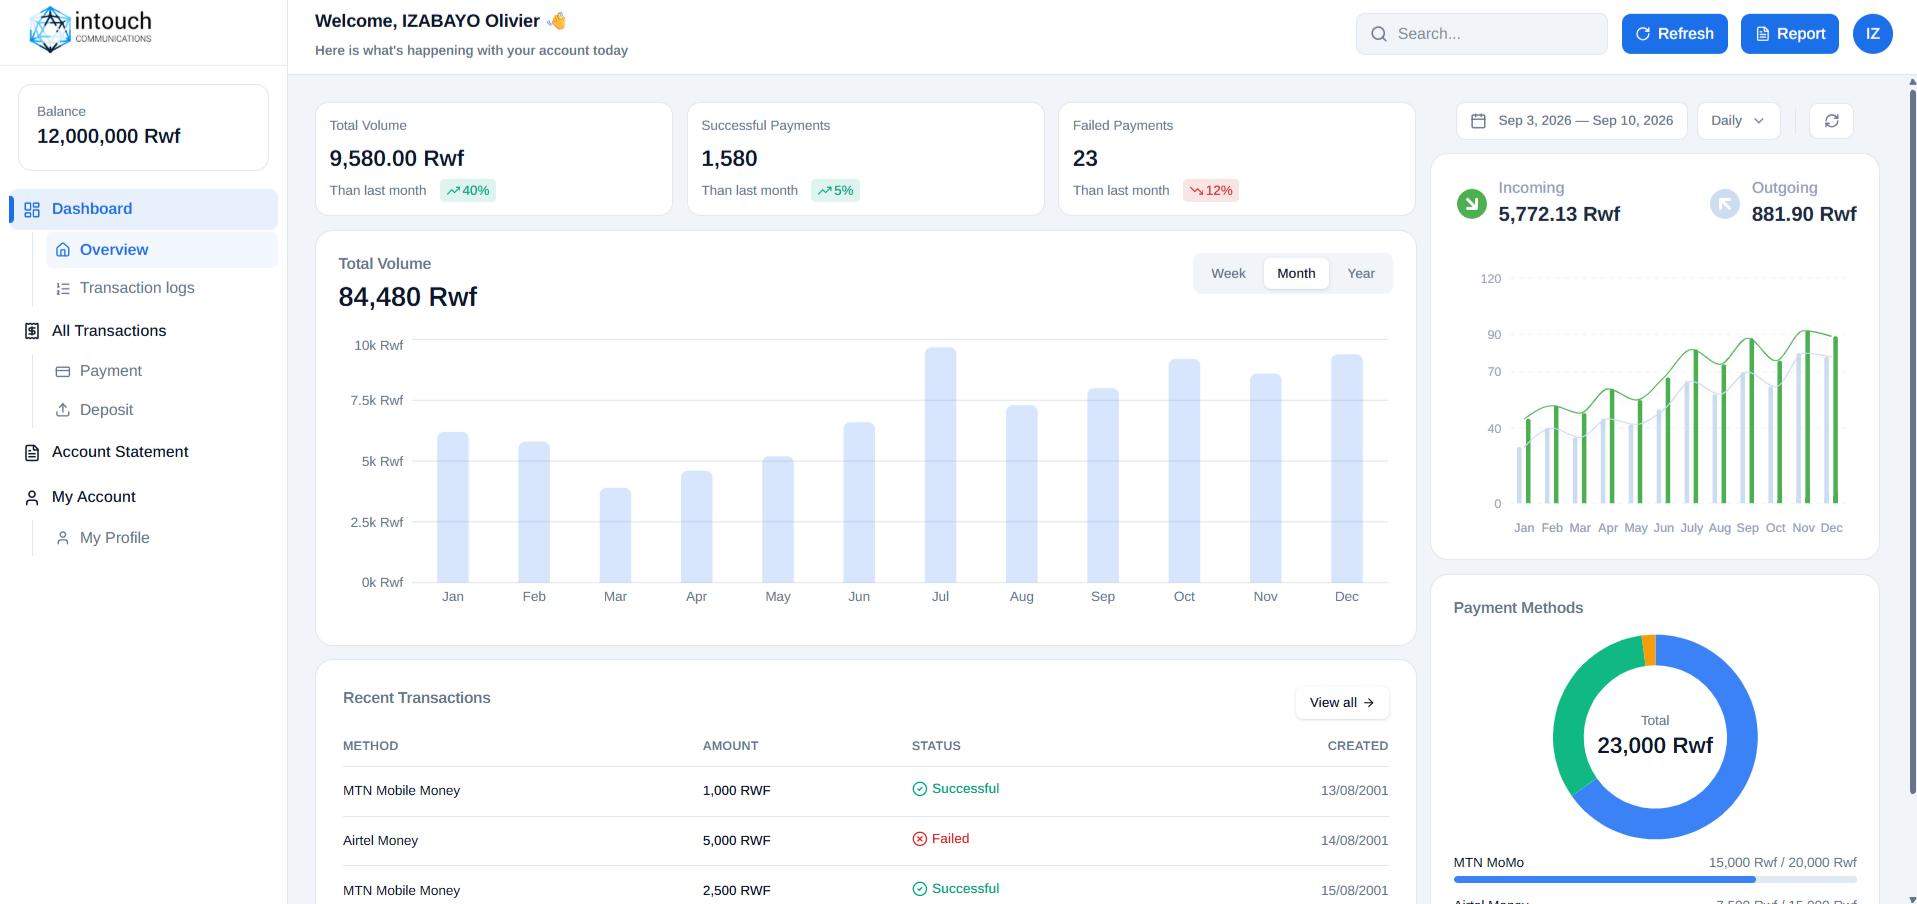View all recent transactions
Viewport: 1917px width, 904px height.
click(1342, 703)
